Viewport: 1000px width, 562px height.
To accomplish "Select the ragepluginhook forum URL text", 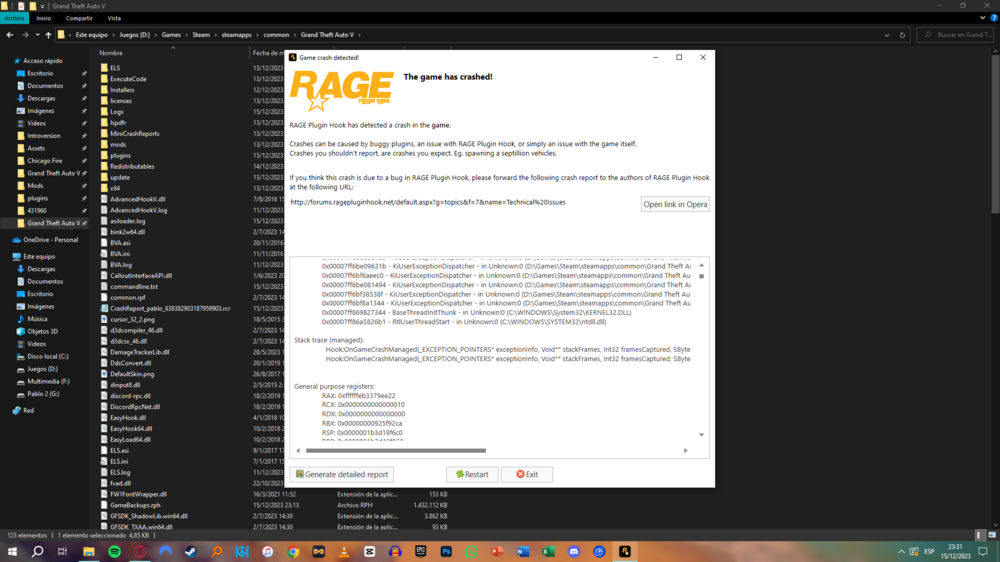I will (428, 202).
